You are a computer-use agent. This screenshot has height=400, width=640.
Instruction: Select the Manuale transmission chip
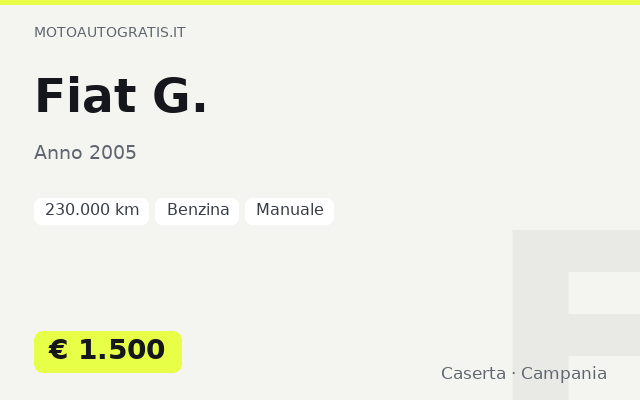(289, 211)
